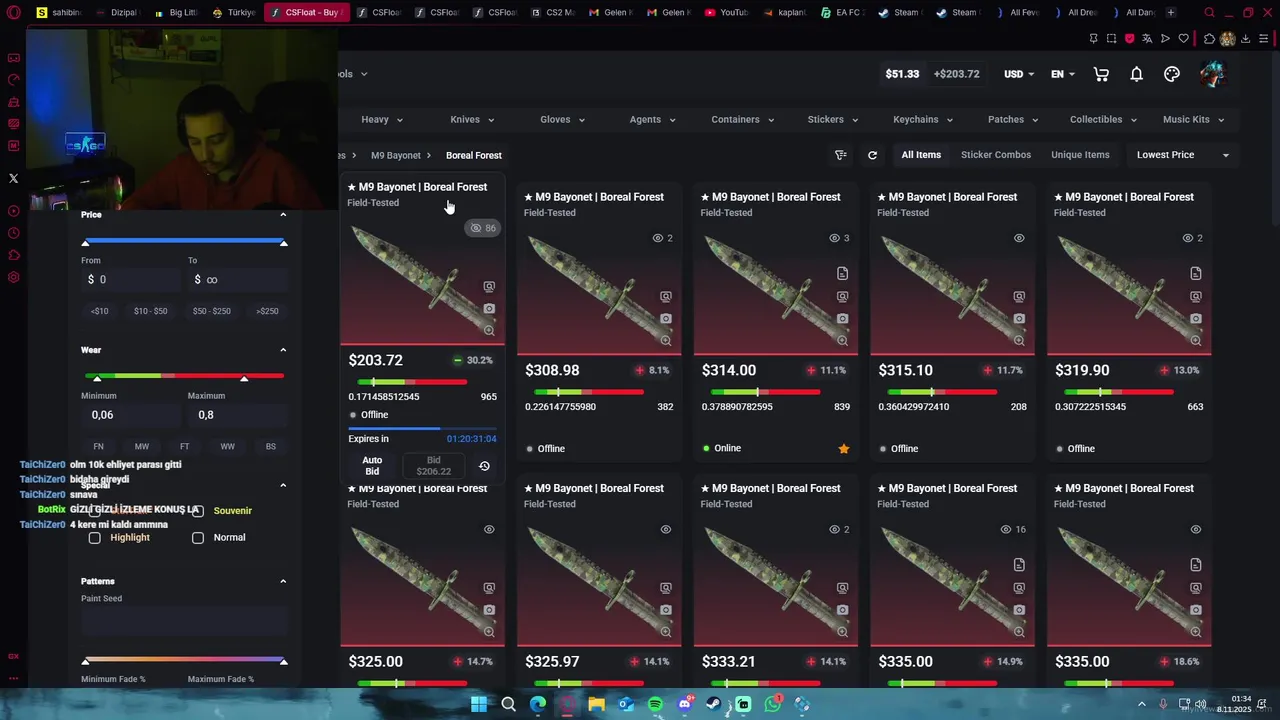Collapse the Patterns filter section

(x=283, y=581)
